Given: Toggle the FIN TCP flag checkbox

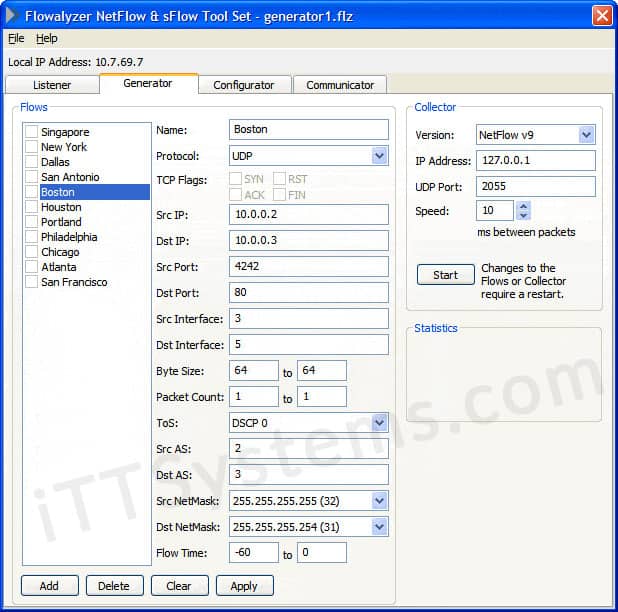Looking at the screenshot, I should 279,194.
